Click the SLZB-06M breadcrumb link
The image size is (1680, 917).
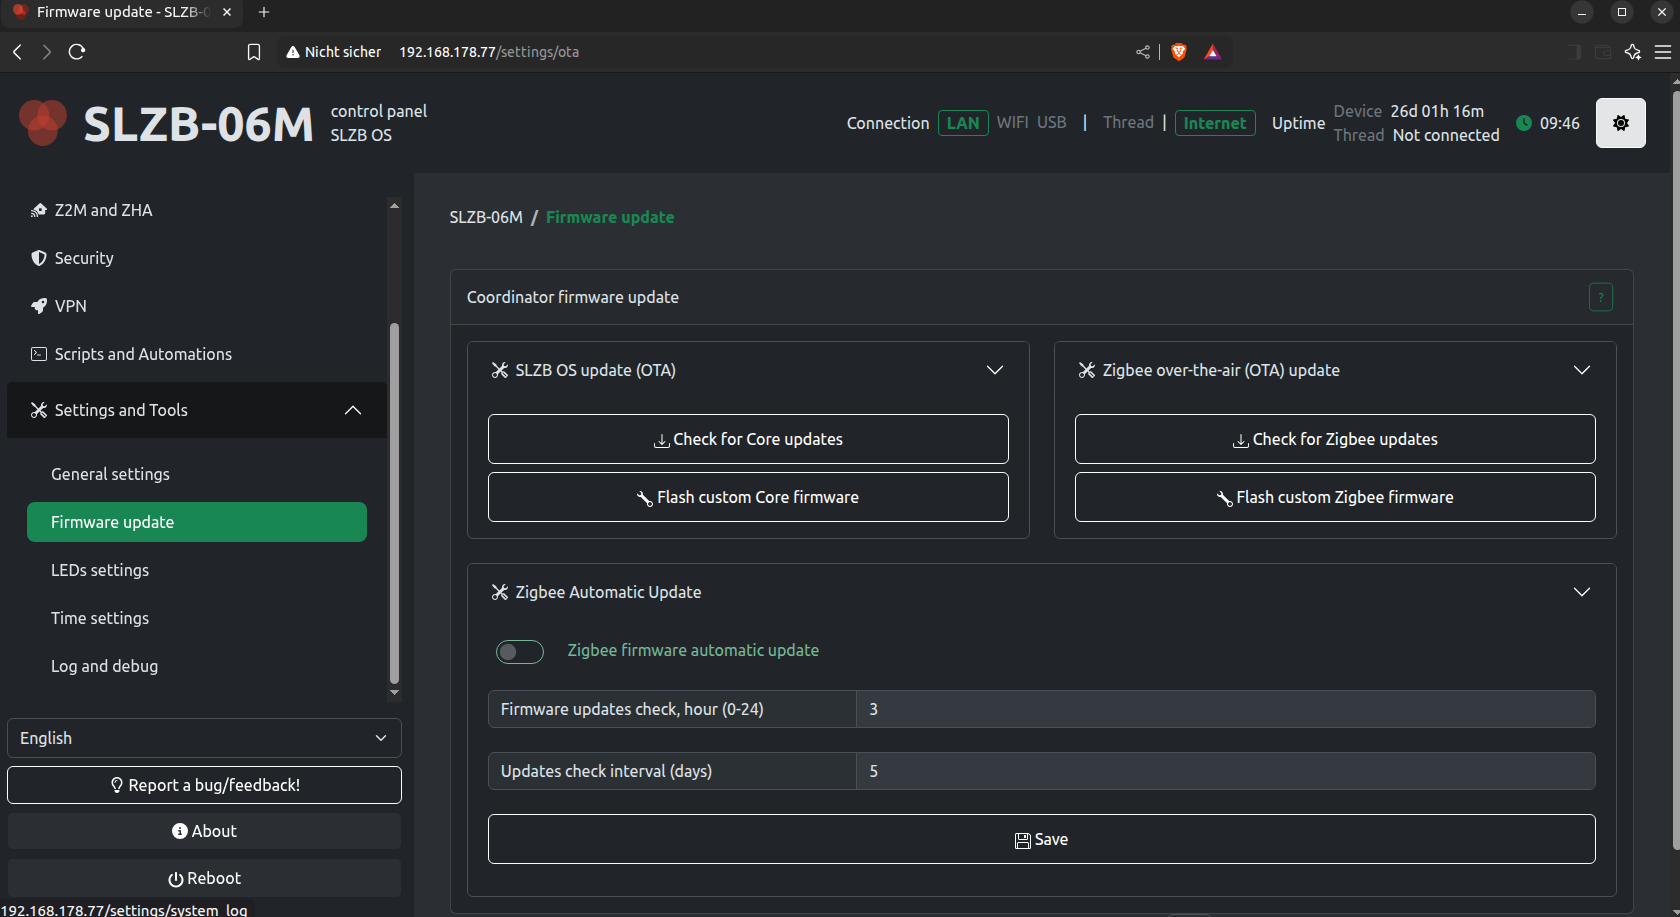(486, 217)
